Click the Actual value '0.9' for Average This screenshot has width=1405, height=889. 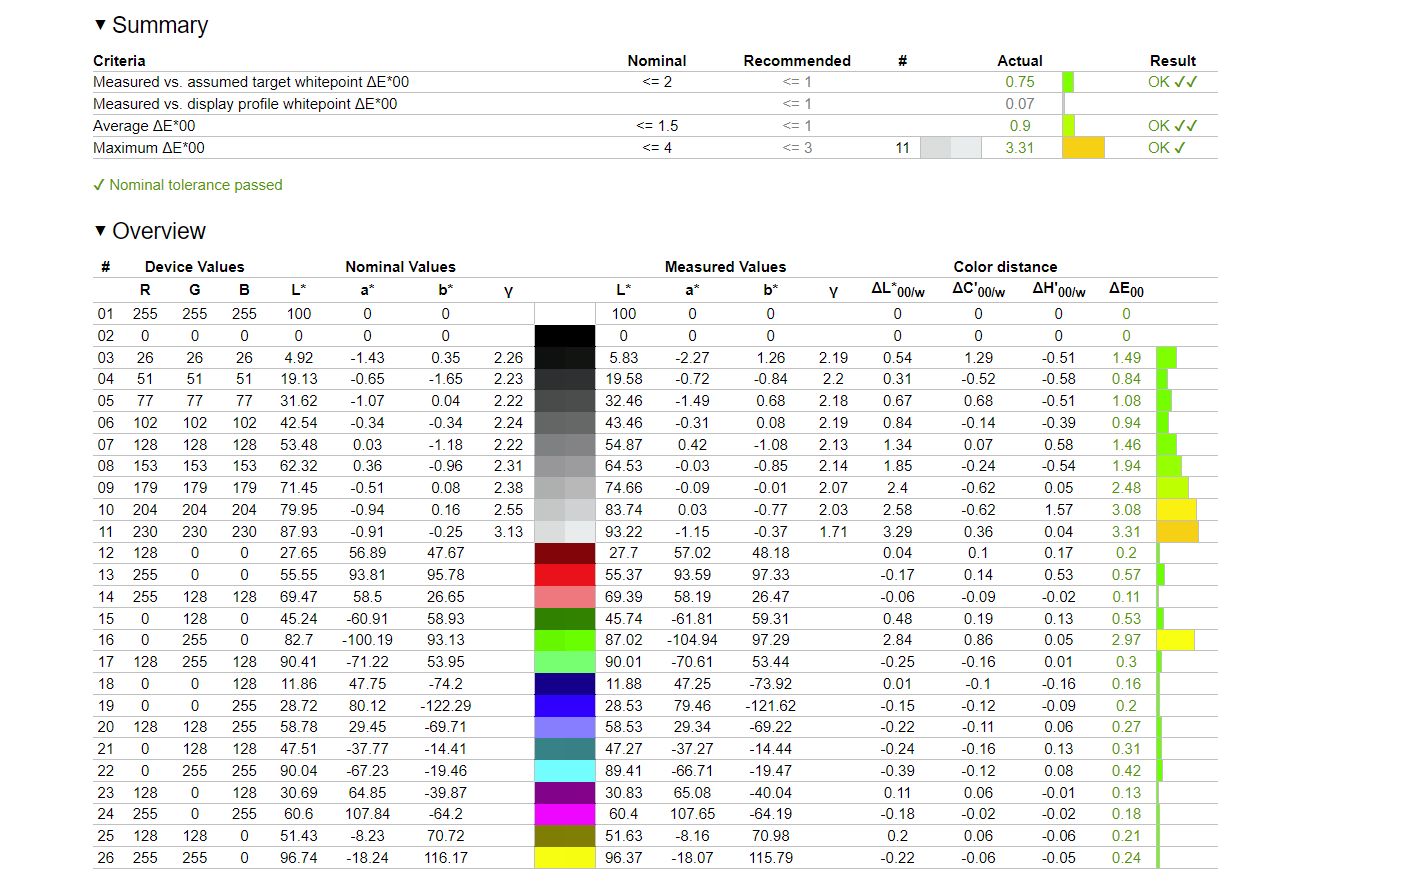[1020, 126]
